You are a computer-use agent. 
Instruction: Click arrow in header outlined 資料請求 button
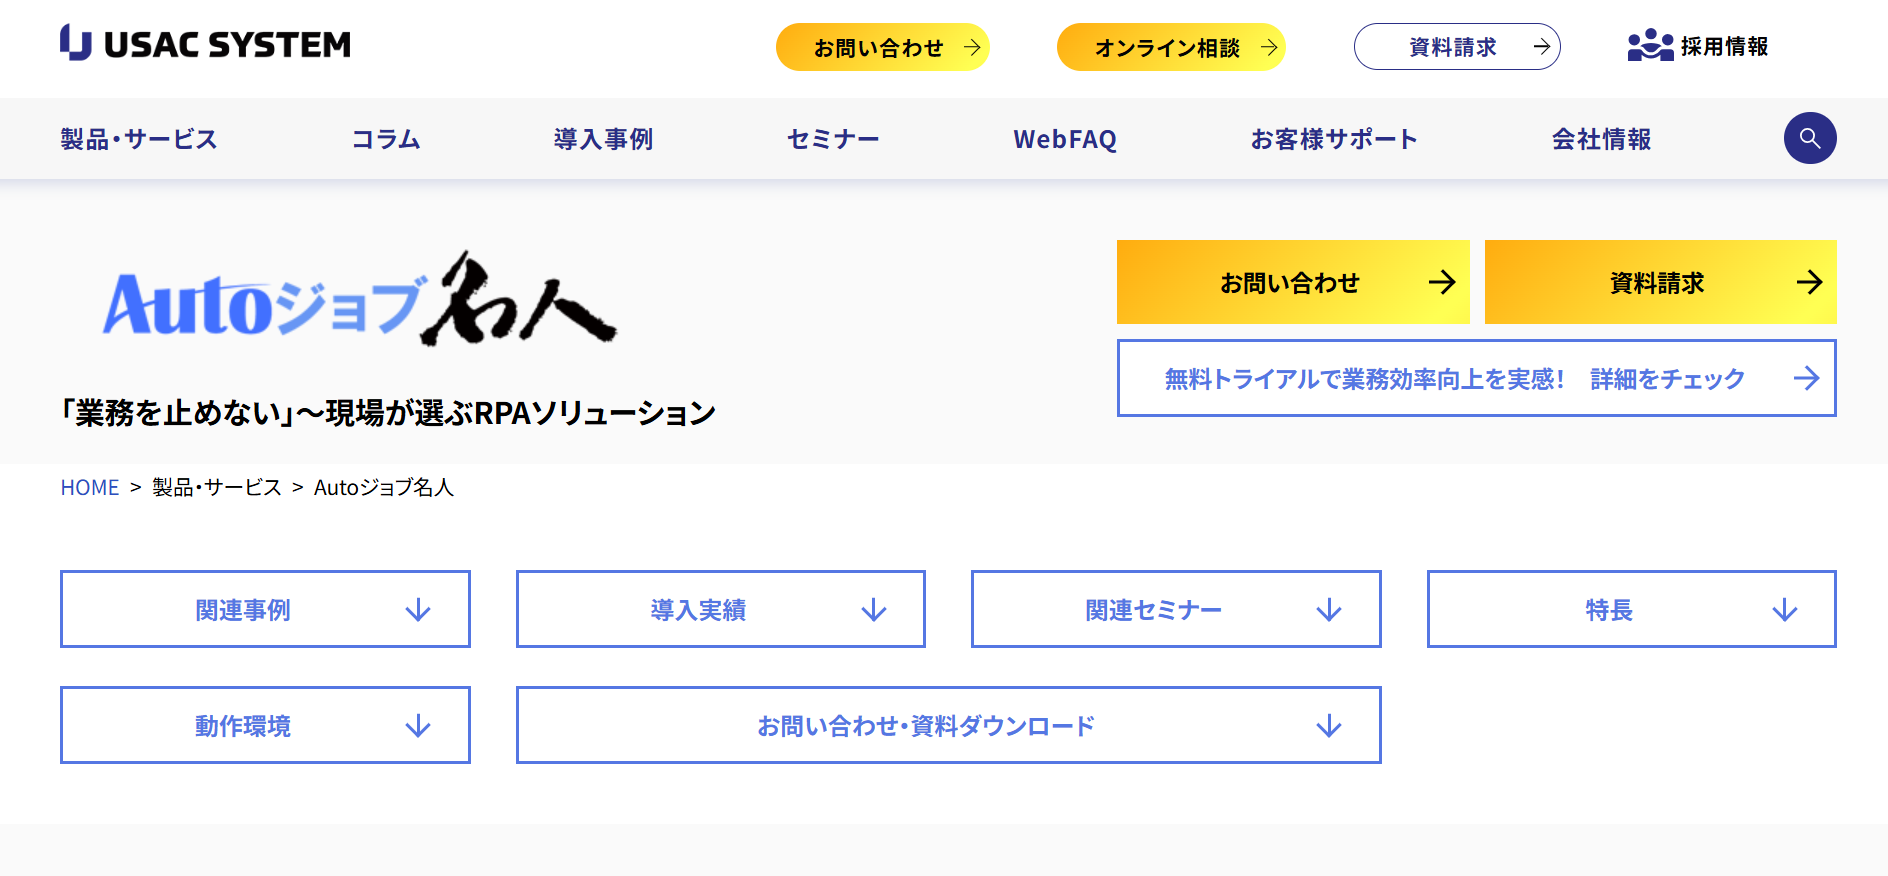pyautogui.click(x=1541, y=47)
